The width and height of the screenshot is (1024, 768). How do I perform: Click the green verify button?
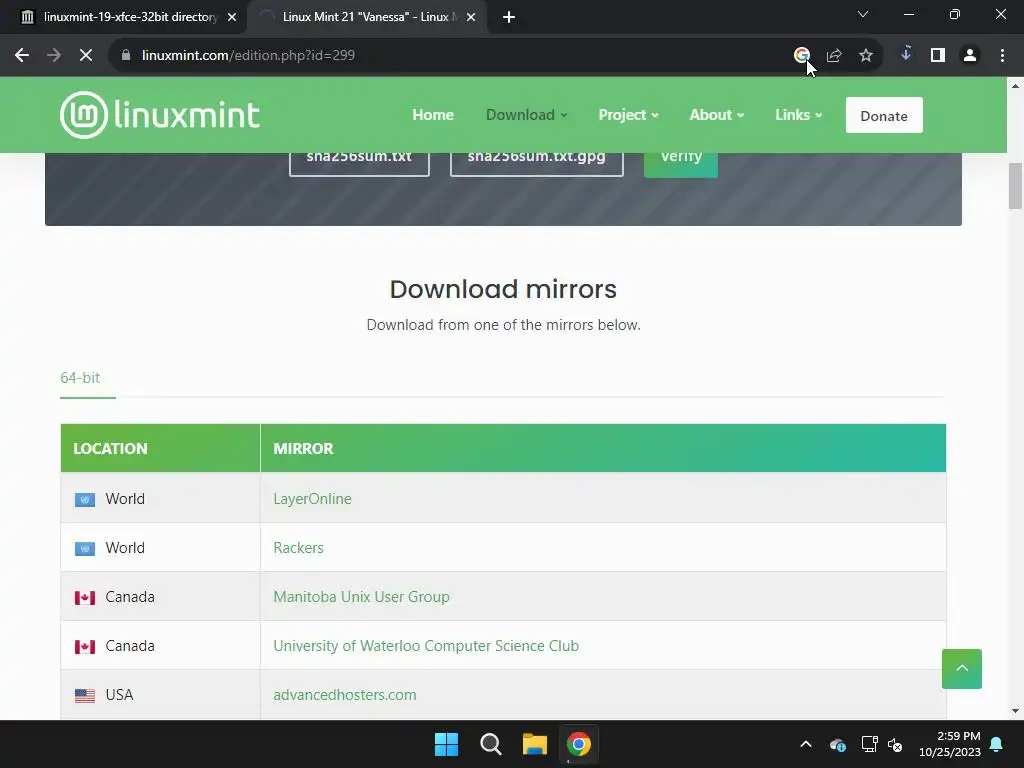coord(680,165)
